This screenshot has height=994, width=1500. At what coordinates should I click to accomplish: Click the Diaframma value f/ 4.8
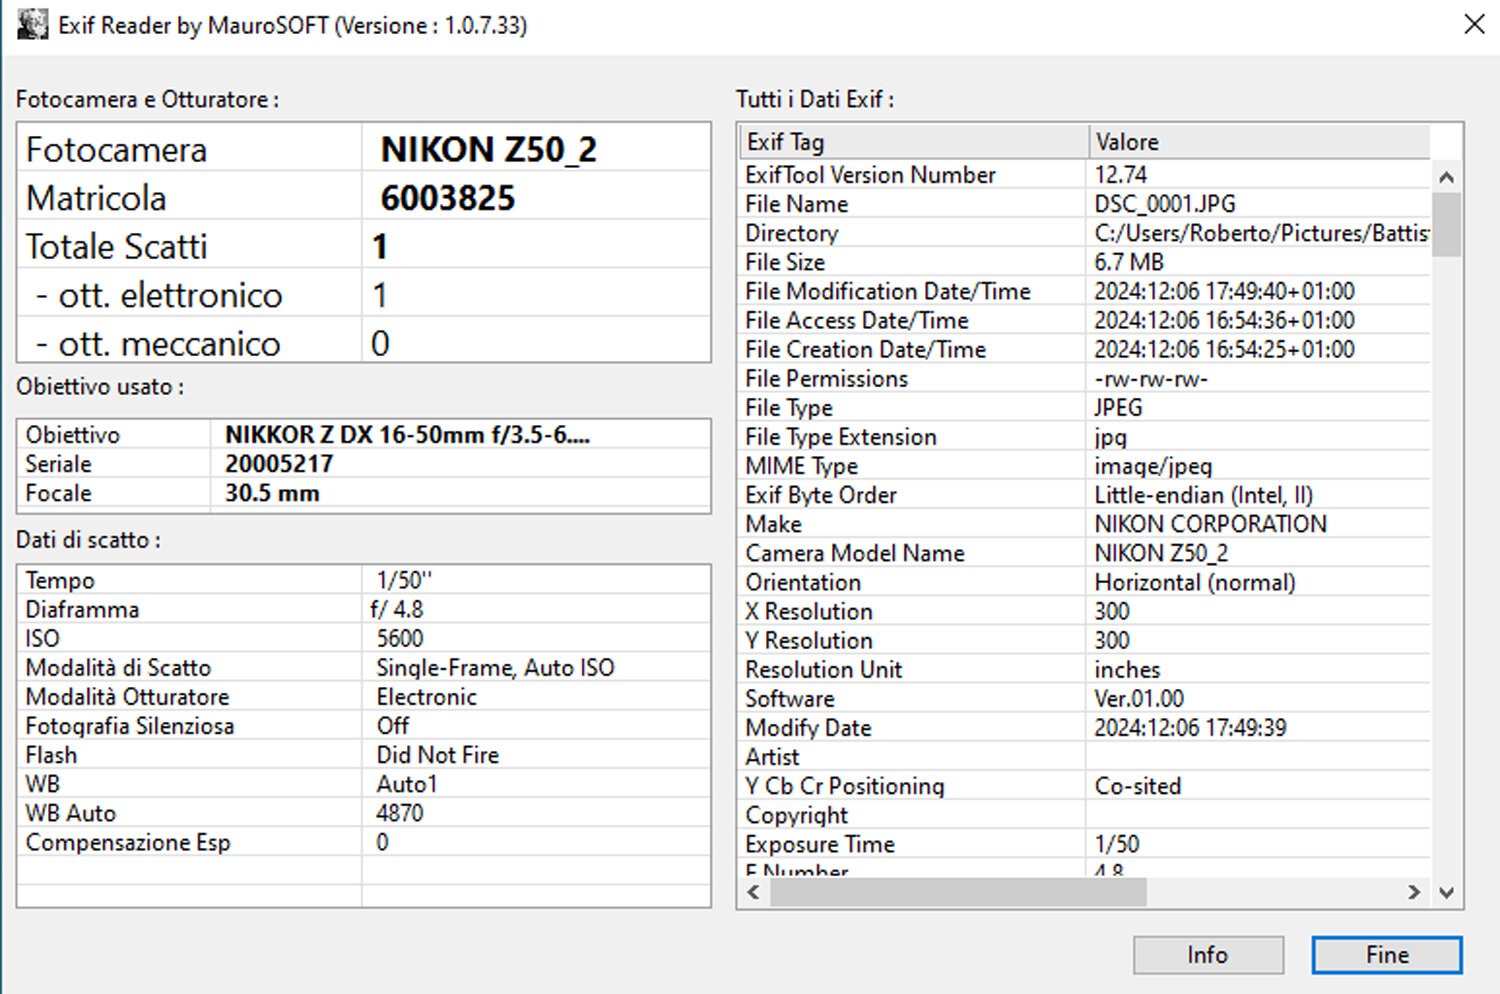(x=397, y=609)
